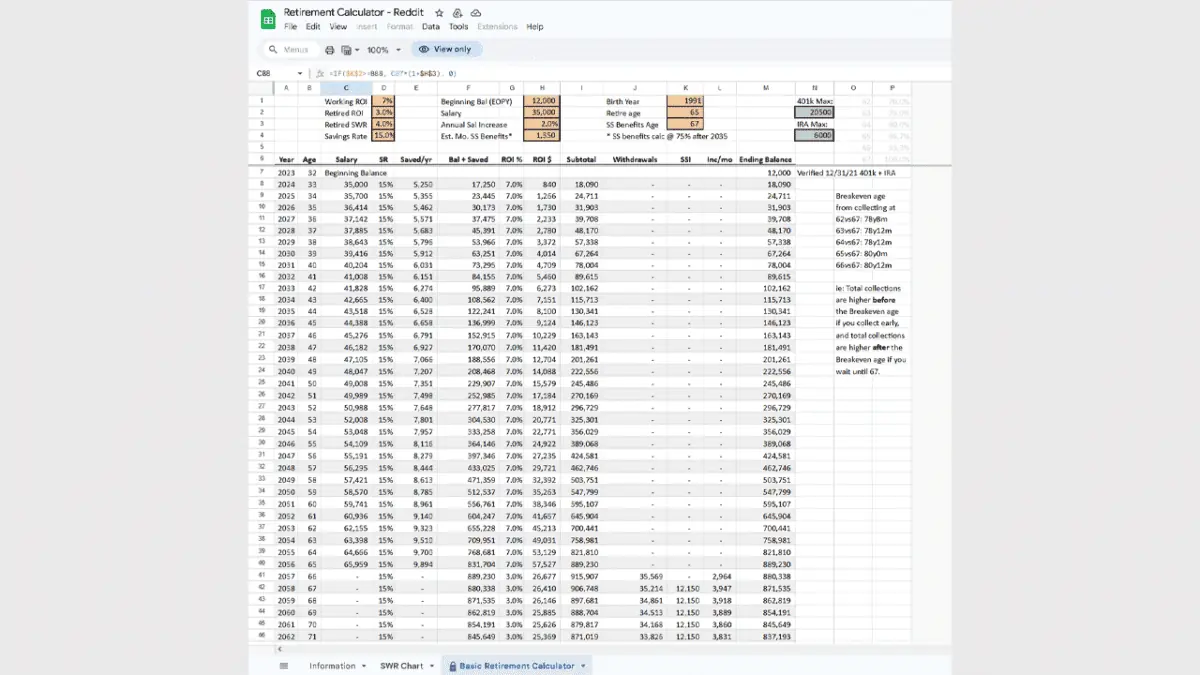Open the Information tab dropdown arrow
The width and height of the screenshot is (1200, 675).
tap(363, 666)
